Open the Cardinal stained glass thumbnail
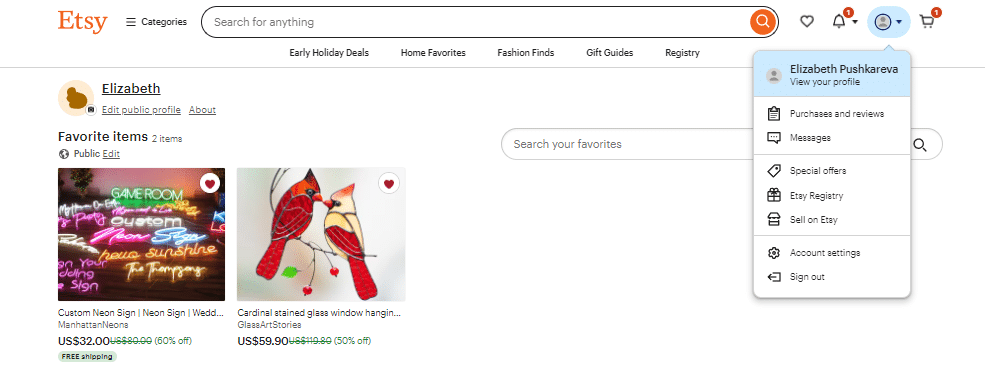Image resolution: width=985 pixels, height=389 pixels. tap(321, 234)
